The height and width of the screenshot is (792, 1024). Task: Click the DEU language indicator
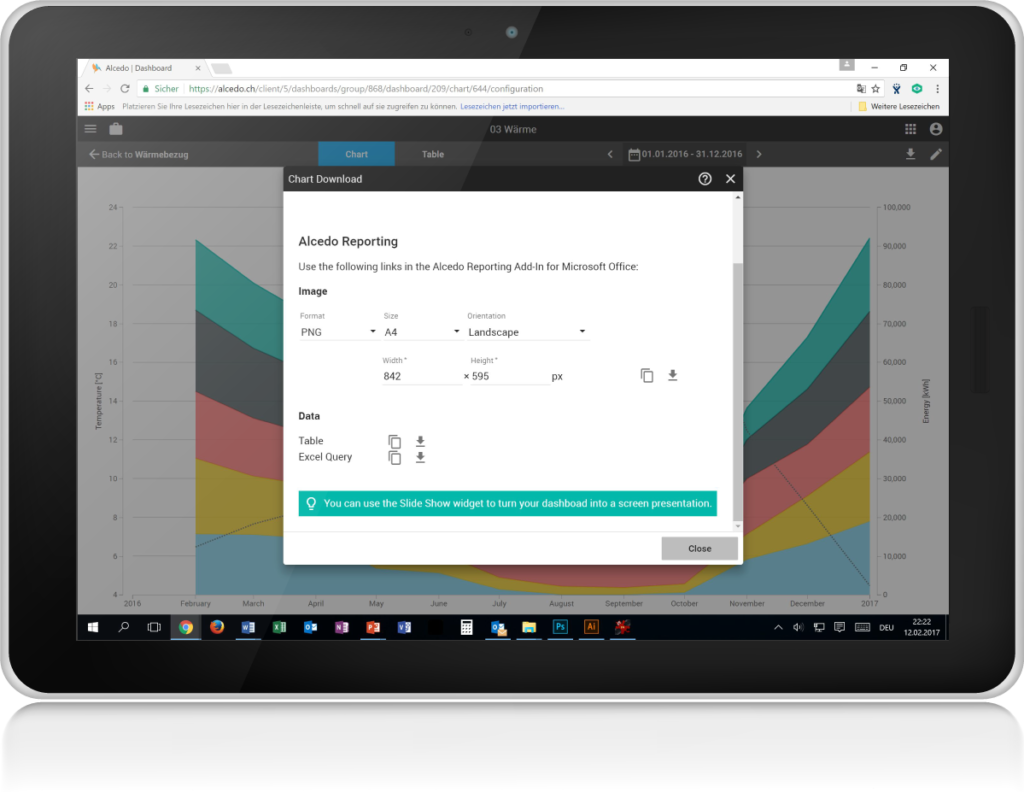(x=886, y=627)
